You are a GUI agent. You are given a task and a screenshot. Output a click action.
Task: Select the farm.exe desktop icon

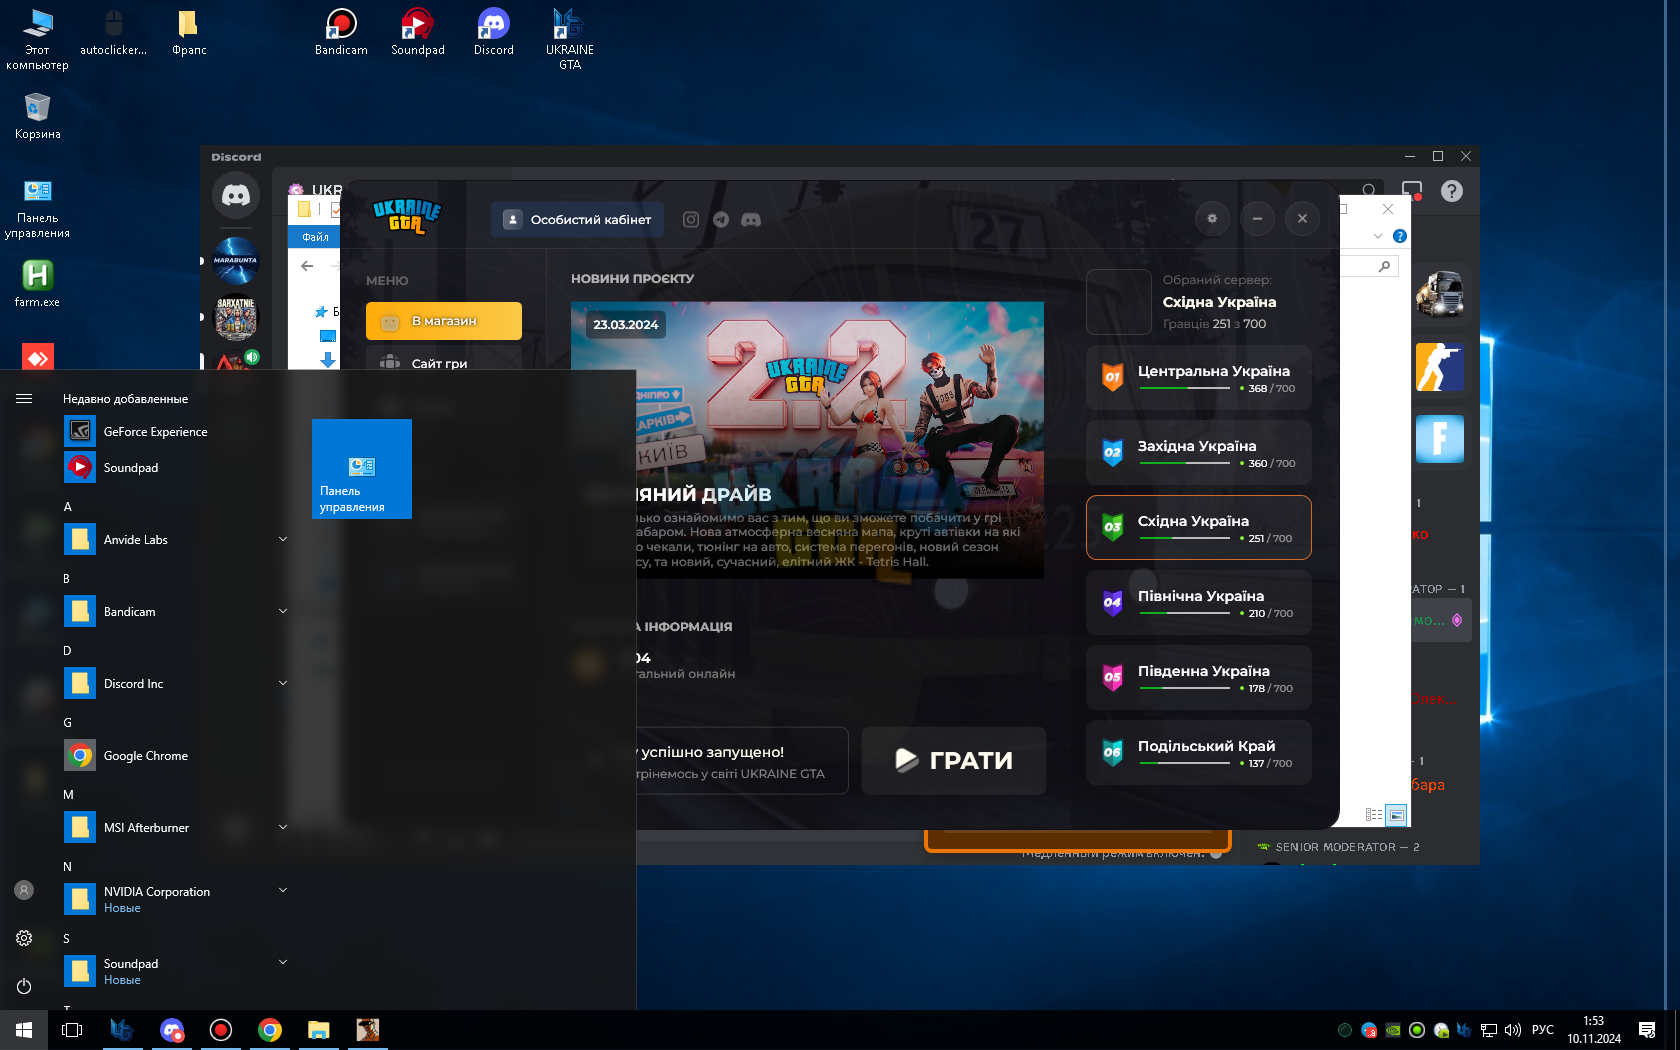[x=37, y=283]
